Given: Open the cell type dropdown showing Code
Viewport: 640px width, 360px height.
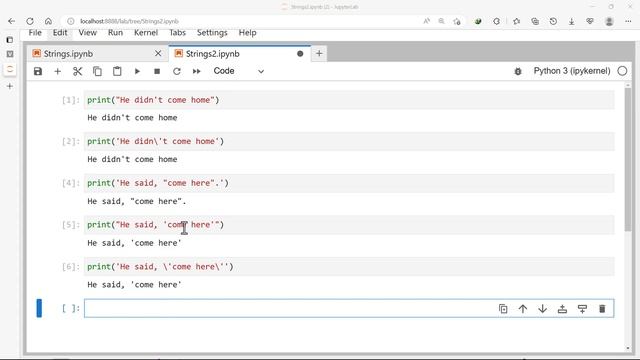Looking at the screenshot, I should (239, 71).
